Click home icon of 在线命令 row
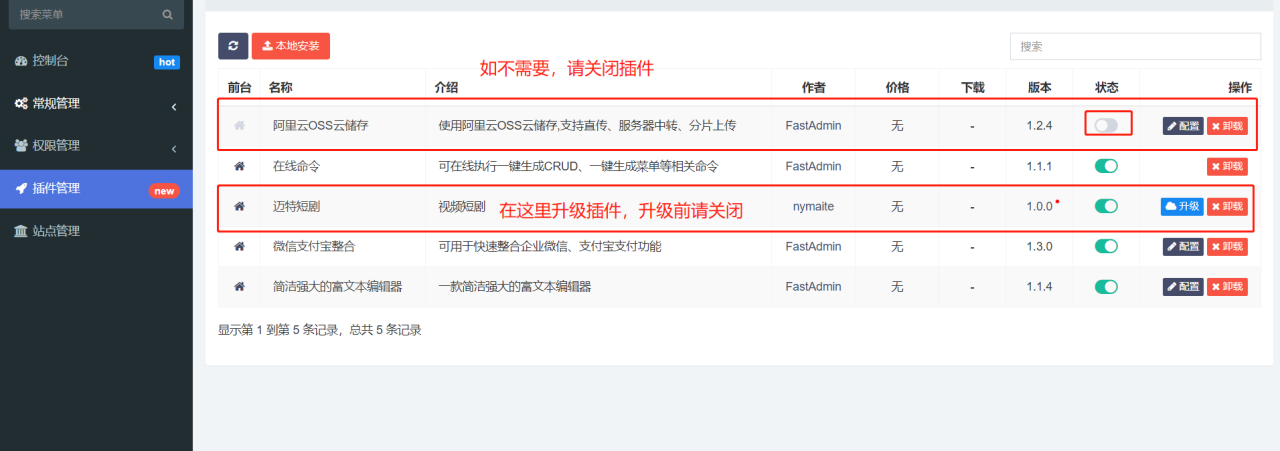The width and height of the screenshot is (1280, 451). (239, 166)
